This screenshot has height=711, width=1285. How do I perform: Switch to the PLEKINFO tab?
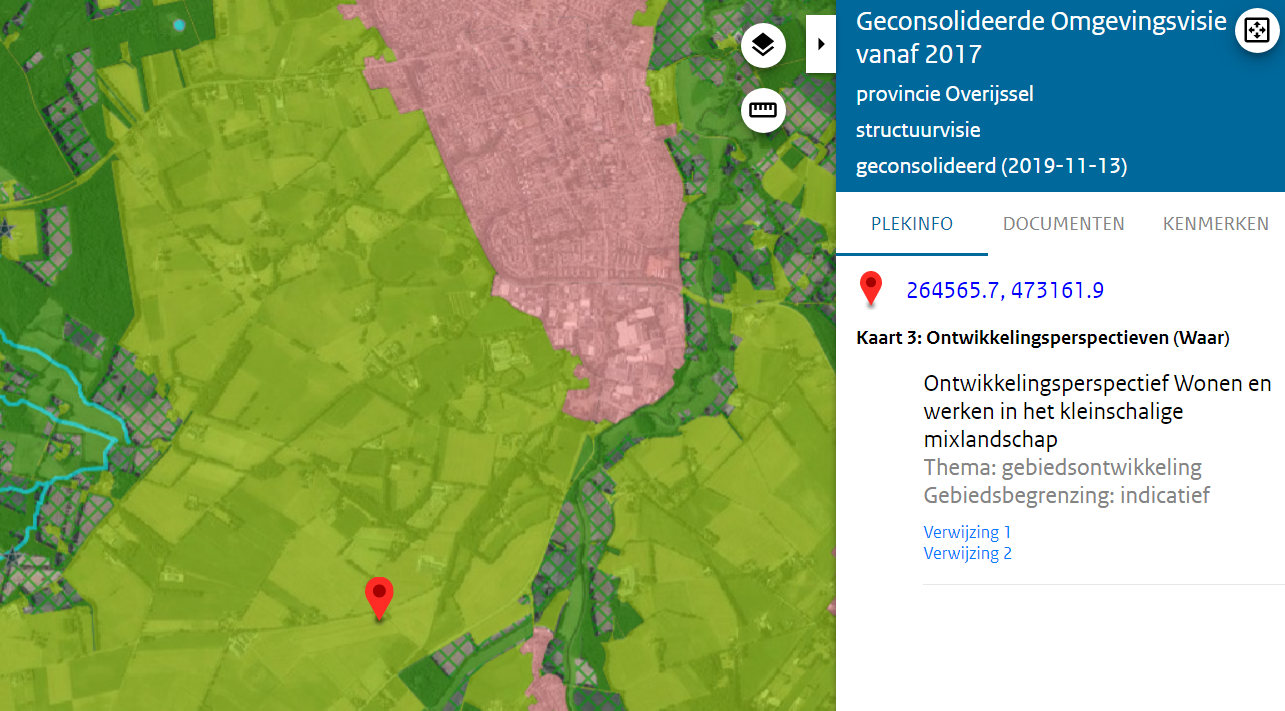pos(911,224)
